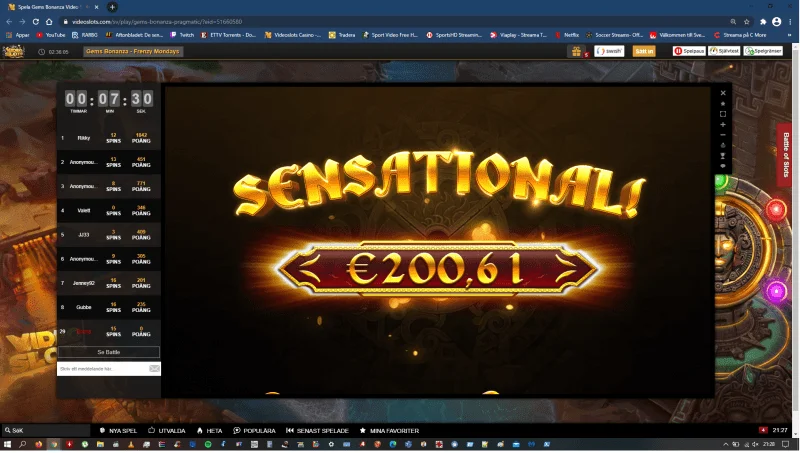Open the HETA menu item
The height and width of the screenshot is (453, 800).
[x=209, y=431]
